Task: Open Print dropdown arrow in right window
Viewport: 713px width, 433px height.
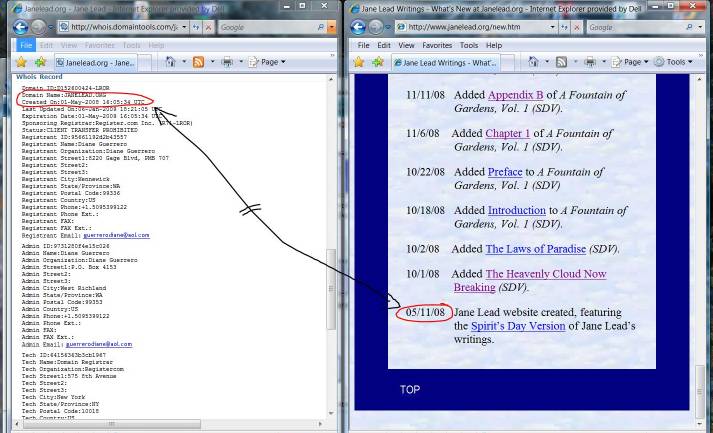Action: (x=604, y=62)
